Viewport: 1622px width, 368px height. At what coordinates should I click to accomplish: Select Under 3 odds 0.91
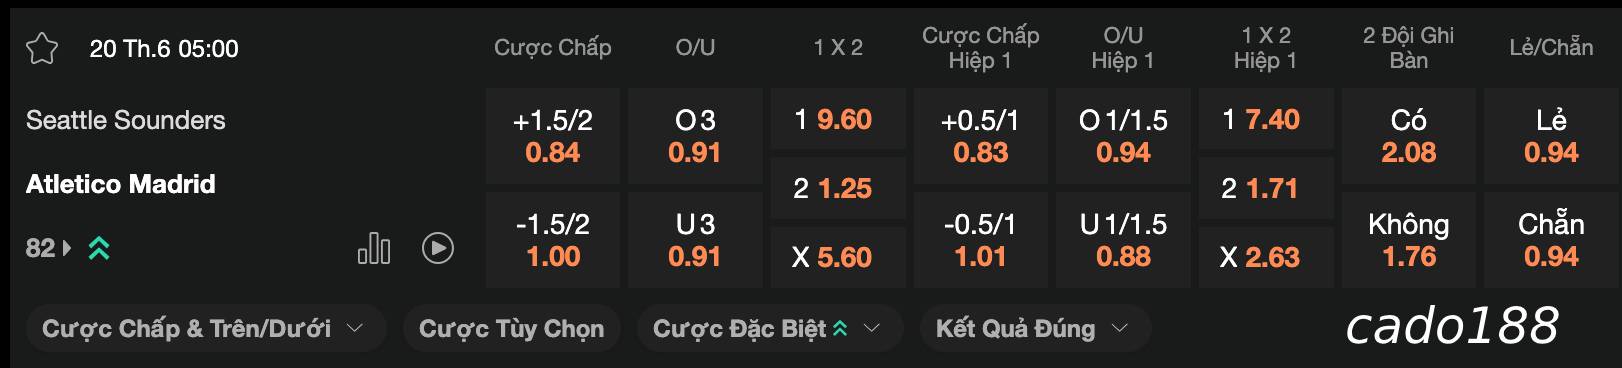(x=695, y=240)
